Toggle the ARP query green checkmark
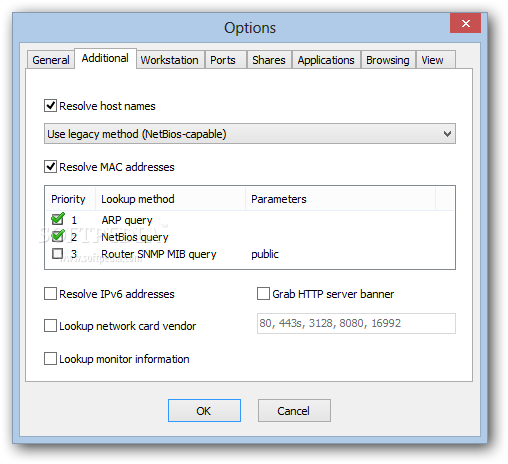Screen dimensions: 508x464 pyautogui.click(x=58, y=219)
